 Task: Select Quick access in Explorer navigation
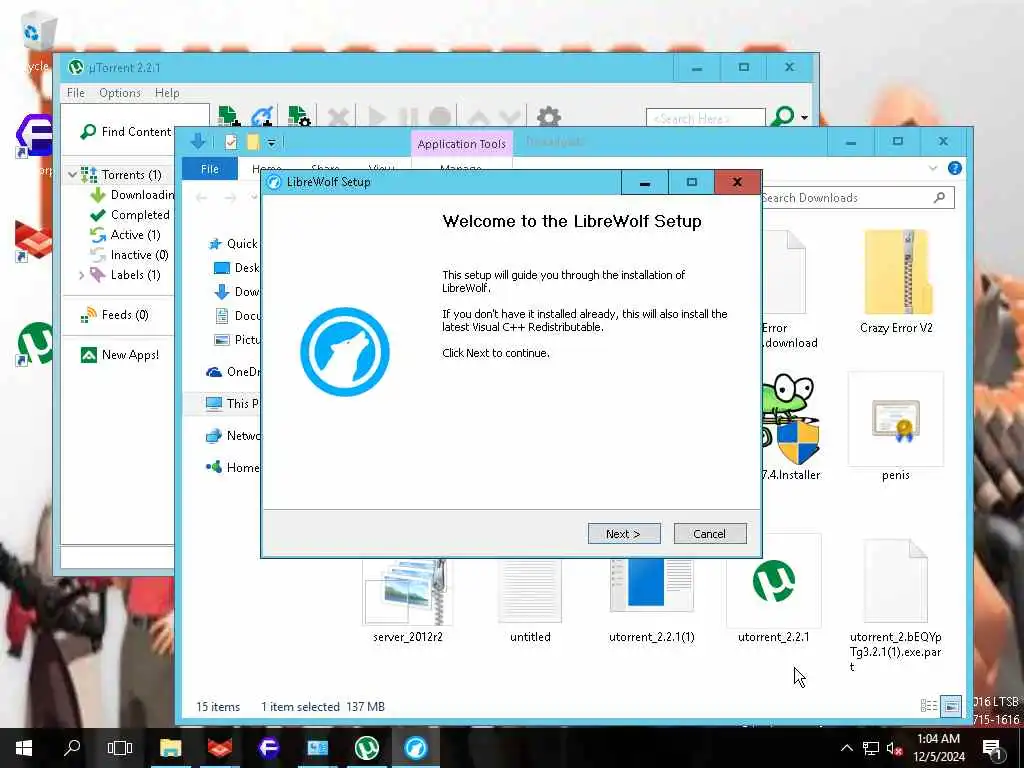pyautogui.click(x=233, y=244)
